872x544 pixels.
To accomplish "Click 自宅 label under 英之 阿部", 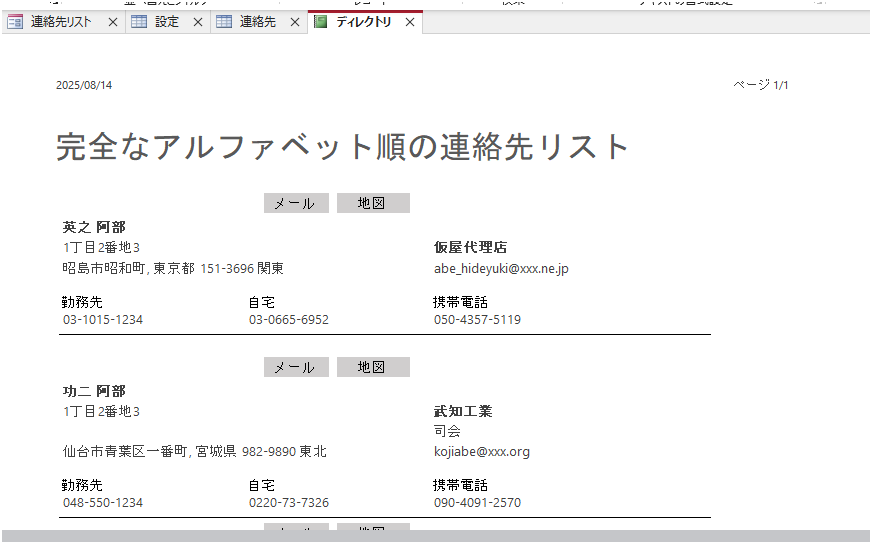I will coord(261,303).
